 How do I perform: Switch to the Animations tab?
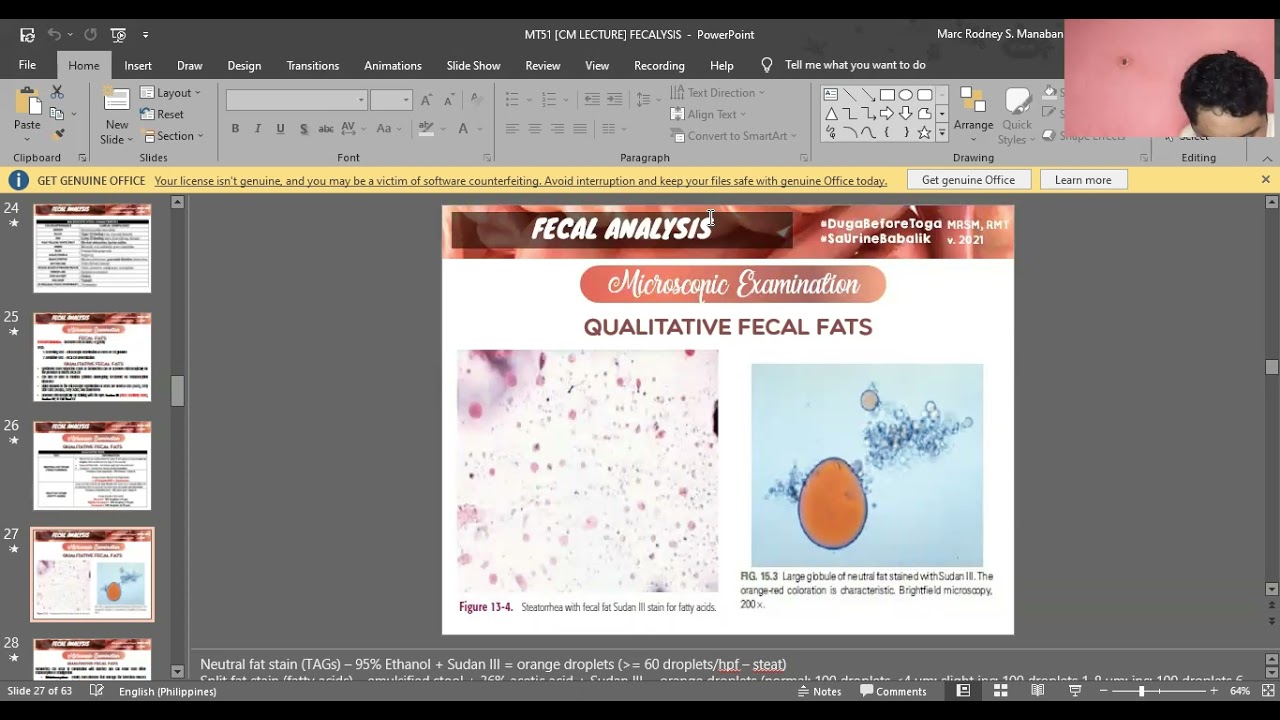click(x=393, y=65)
